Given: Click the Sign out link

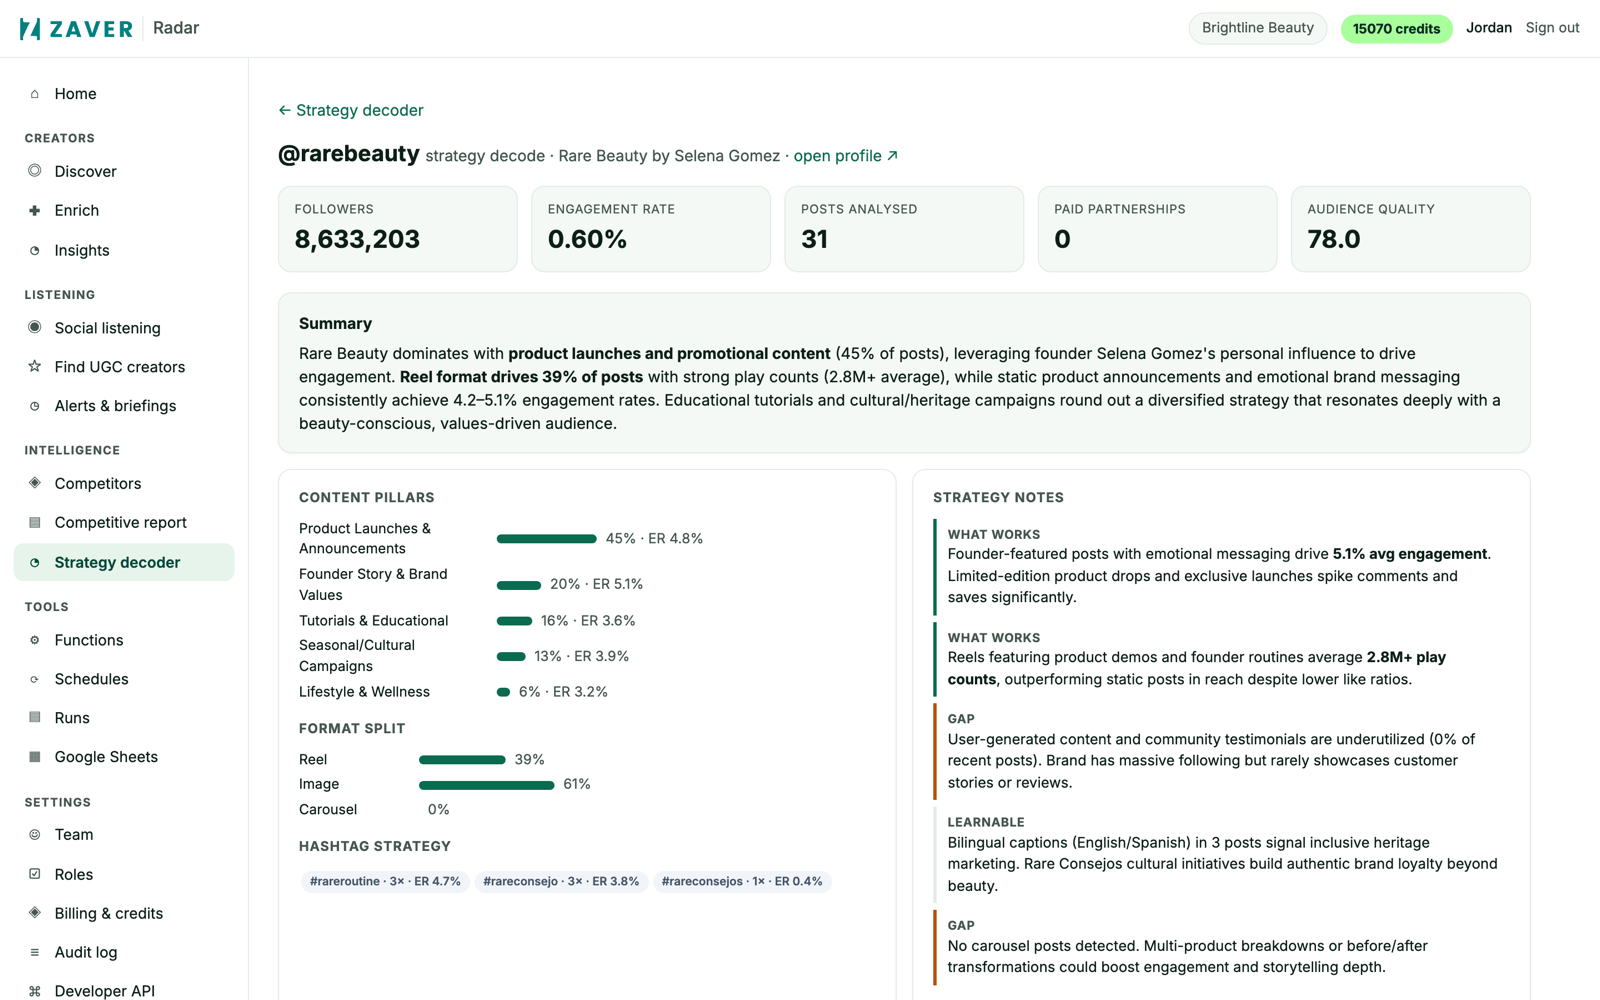Looking at the screenshot, I should pos(1552,28).
